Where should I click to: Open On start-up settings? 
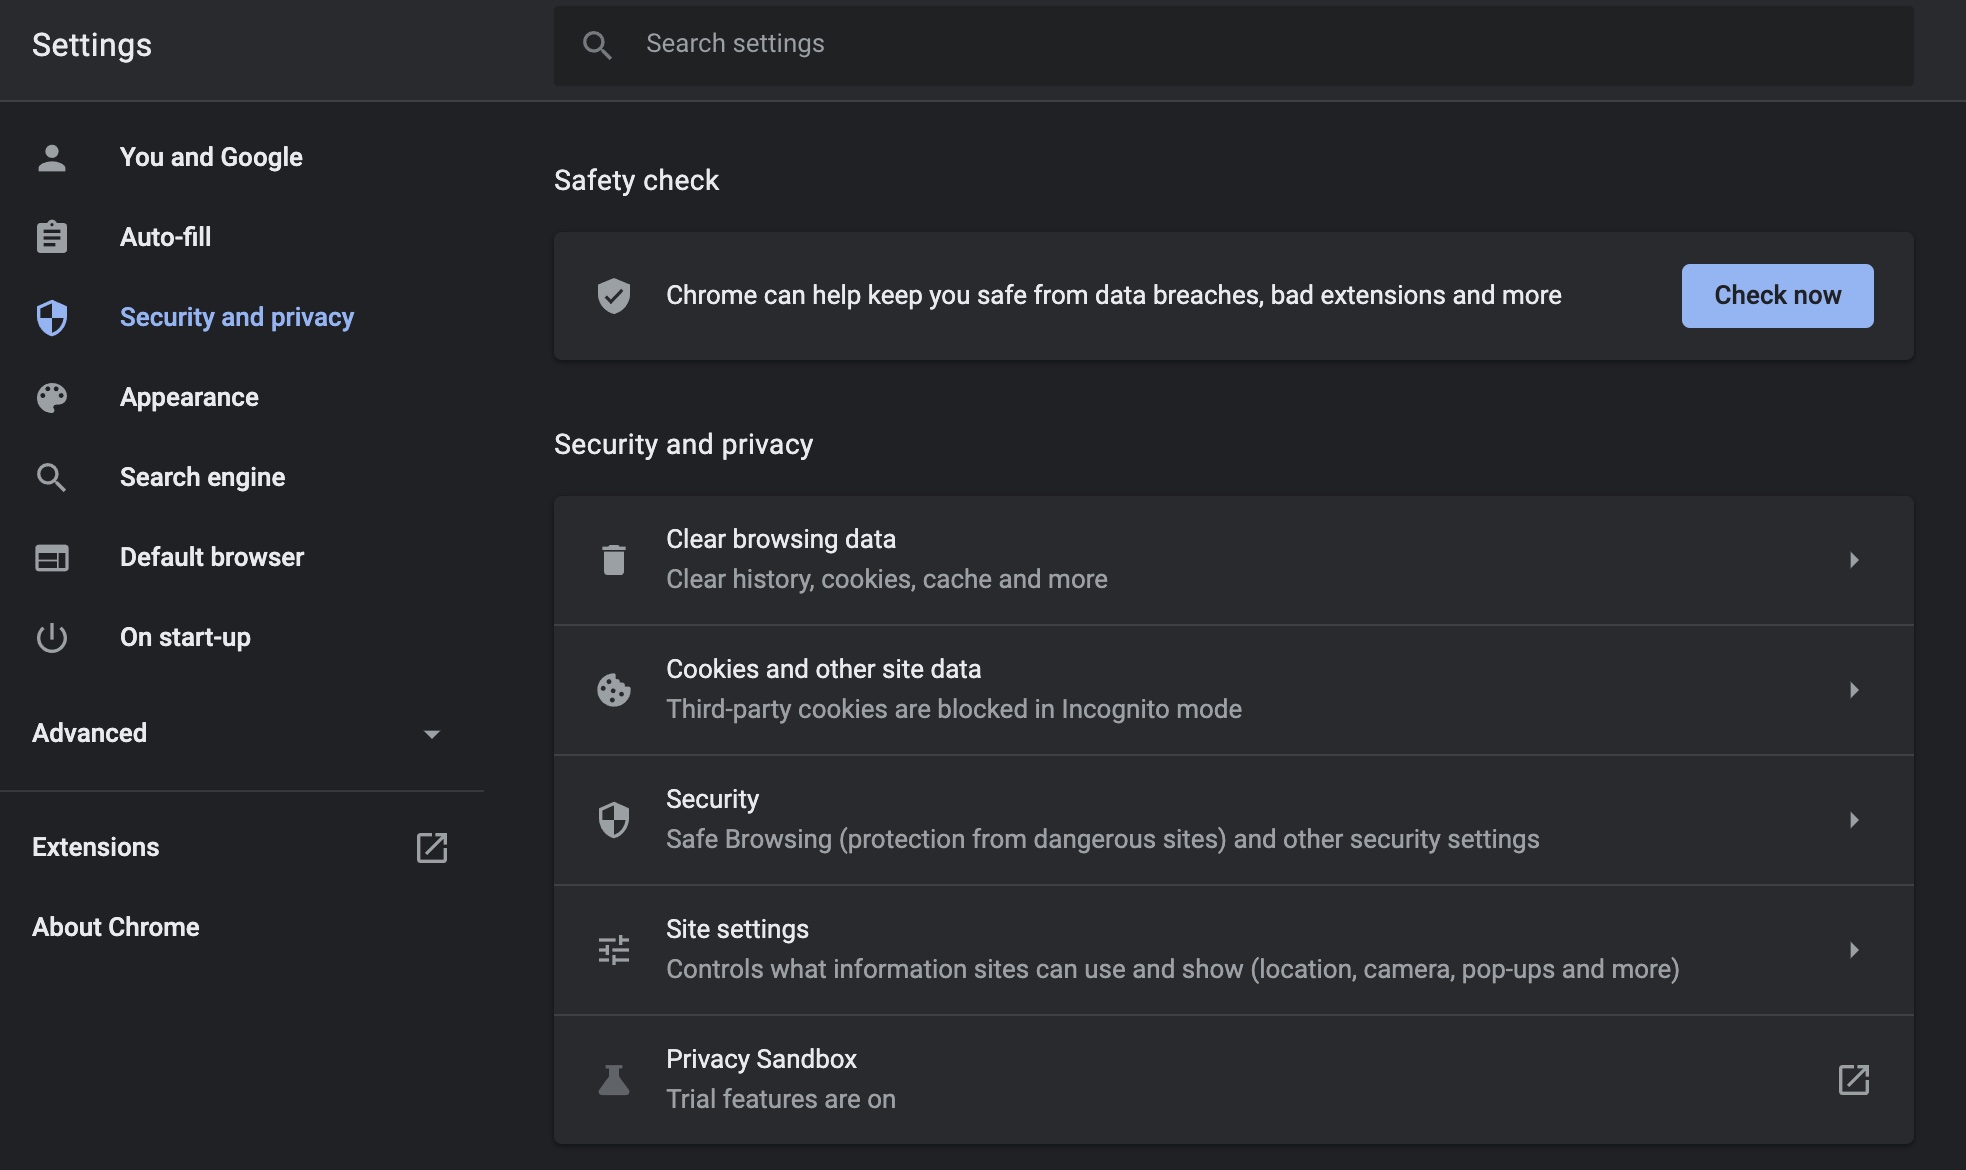pyautogui.click(x=185, y=637)
